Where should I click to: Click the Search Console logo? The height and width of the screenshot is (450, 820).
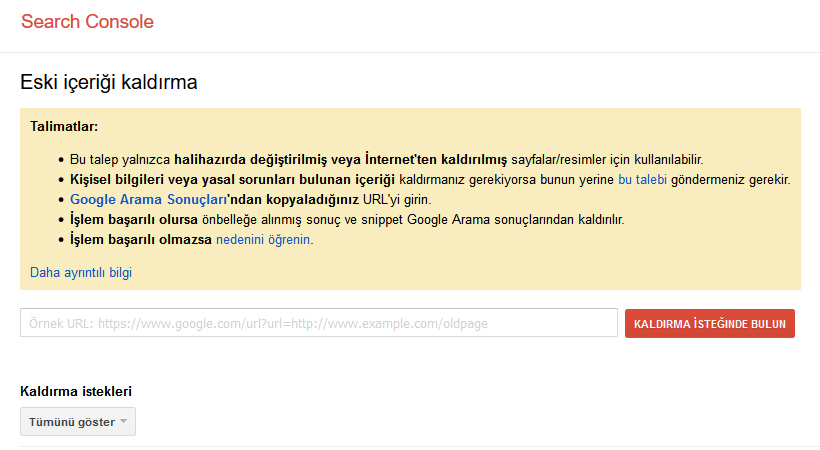87,21
